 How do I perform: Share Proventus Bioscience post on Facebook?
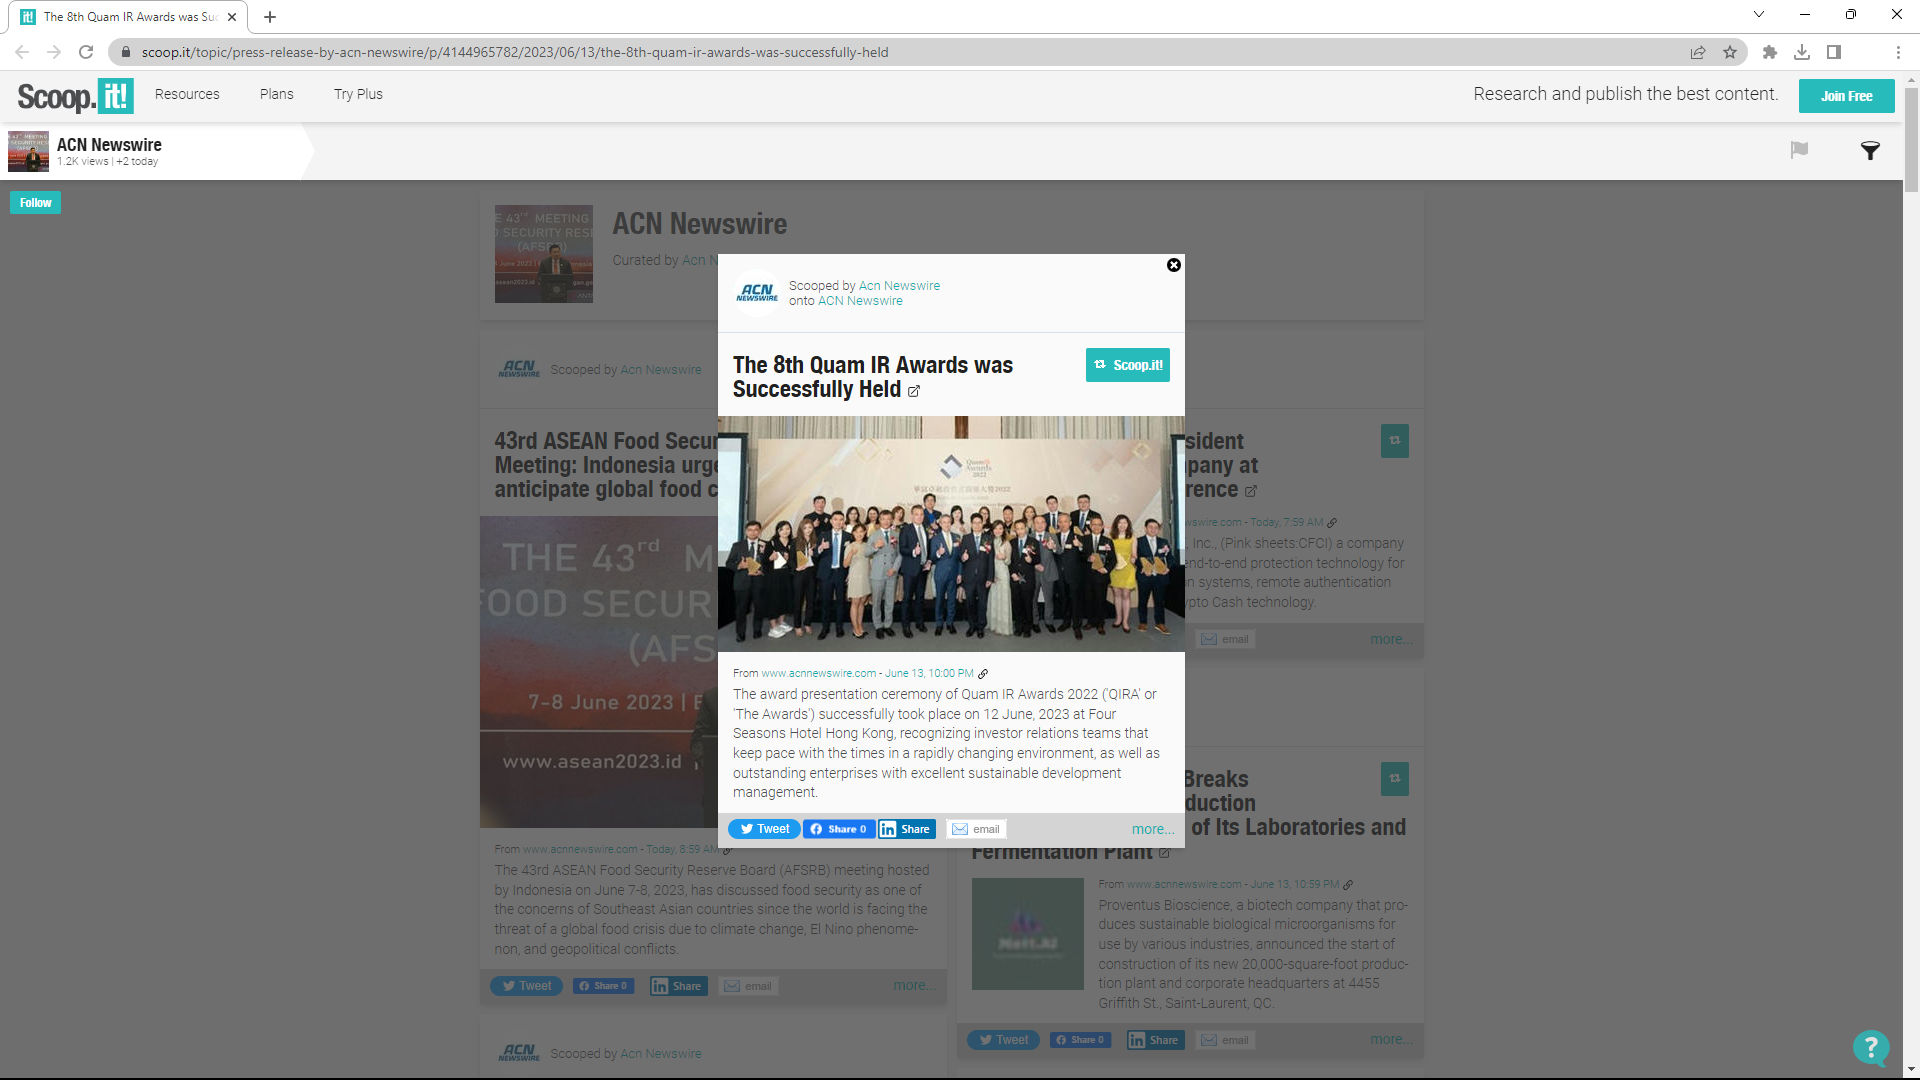point(1080,1040)
